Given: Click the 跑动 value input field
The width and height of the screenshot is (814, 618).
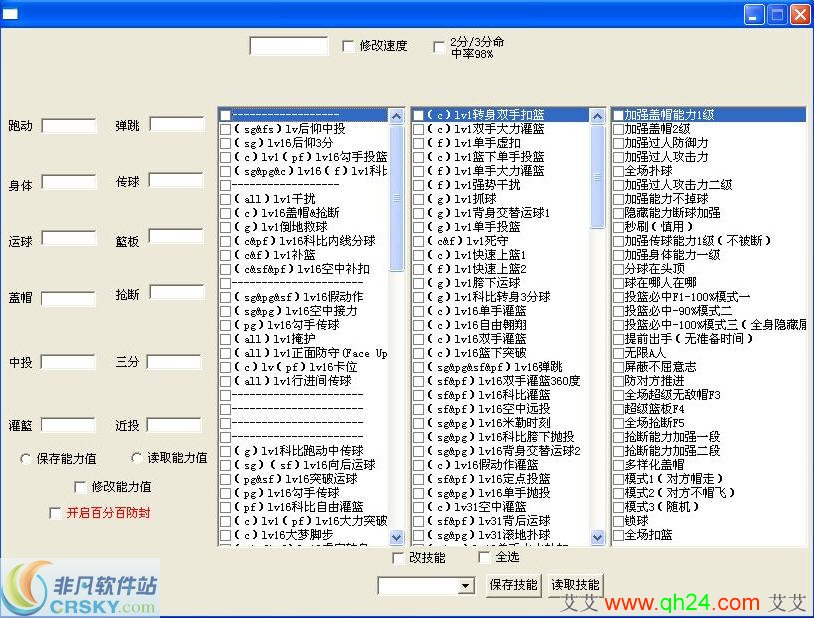Looking at the screenshot, I should pos(69,126).
